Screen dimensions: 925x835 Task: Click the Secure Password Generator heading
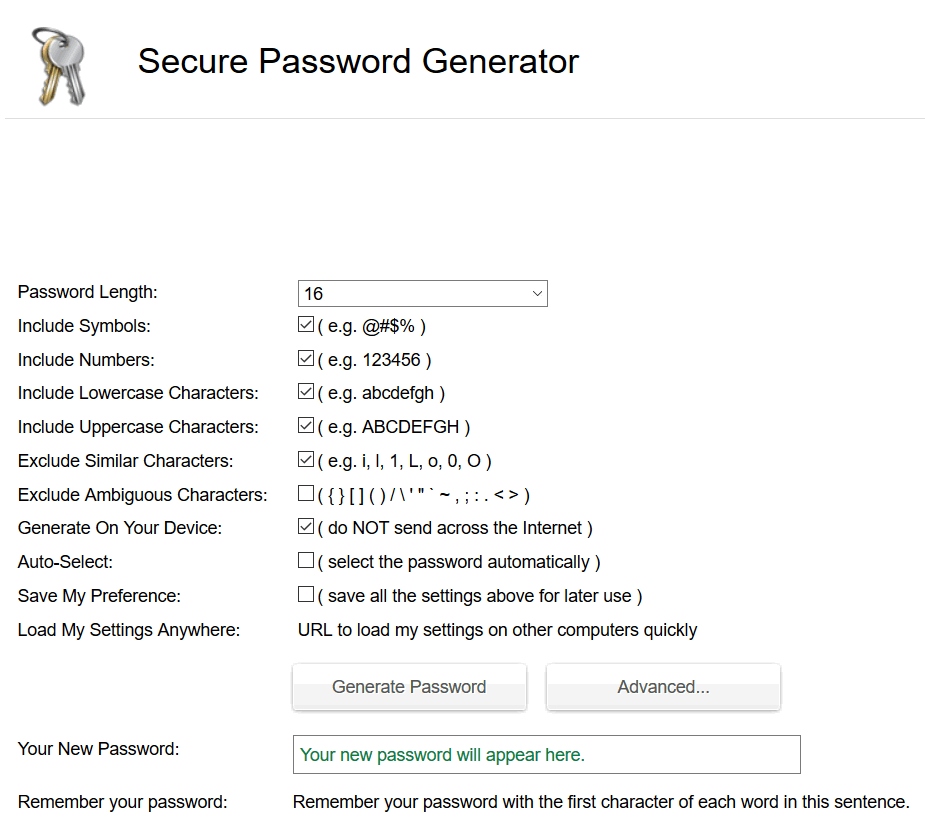click(x=358, y=61)
